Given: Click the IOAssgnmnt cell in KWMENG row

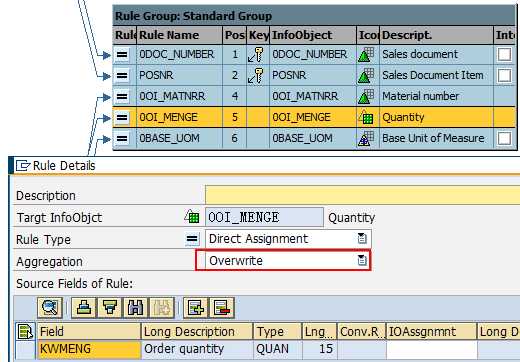Looking at the screenshot, I should (432, 349).
